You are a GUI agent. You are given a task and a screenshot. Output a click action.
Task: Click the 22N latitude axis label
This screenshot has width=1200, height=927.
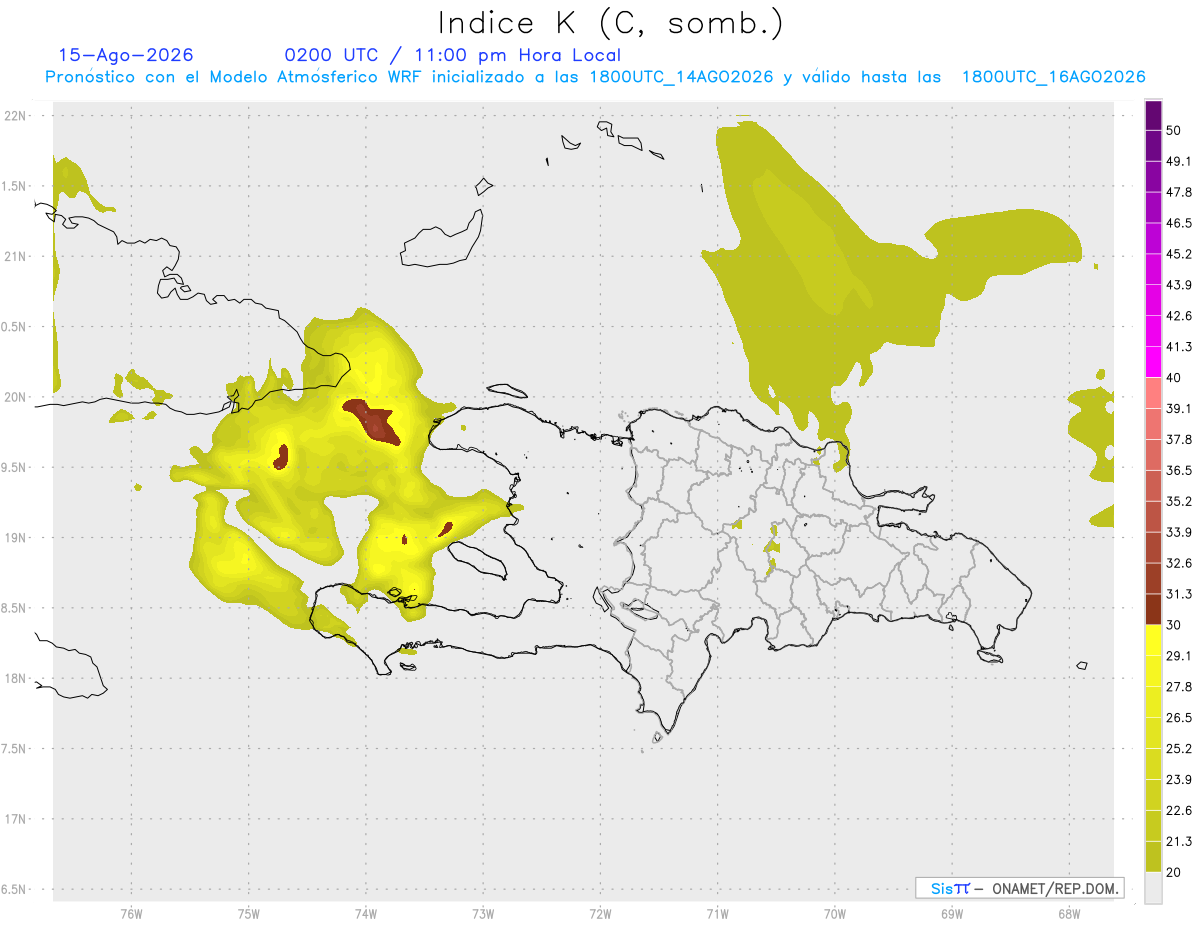17,115
